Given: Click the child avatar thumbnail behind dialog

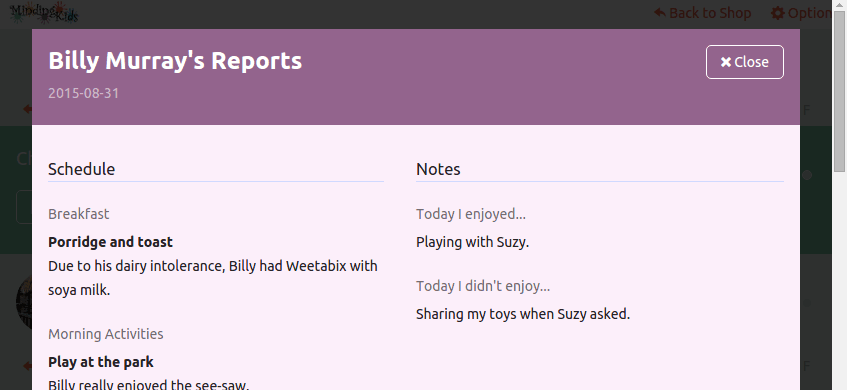Looking at the screenshot, I should click(24, 302).
